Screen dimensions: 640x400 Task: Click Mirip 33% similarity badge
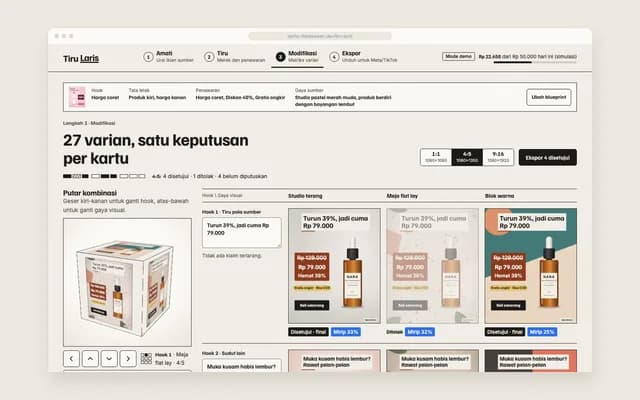pos(346,332)
